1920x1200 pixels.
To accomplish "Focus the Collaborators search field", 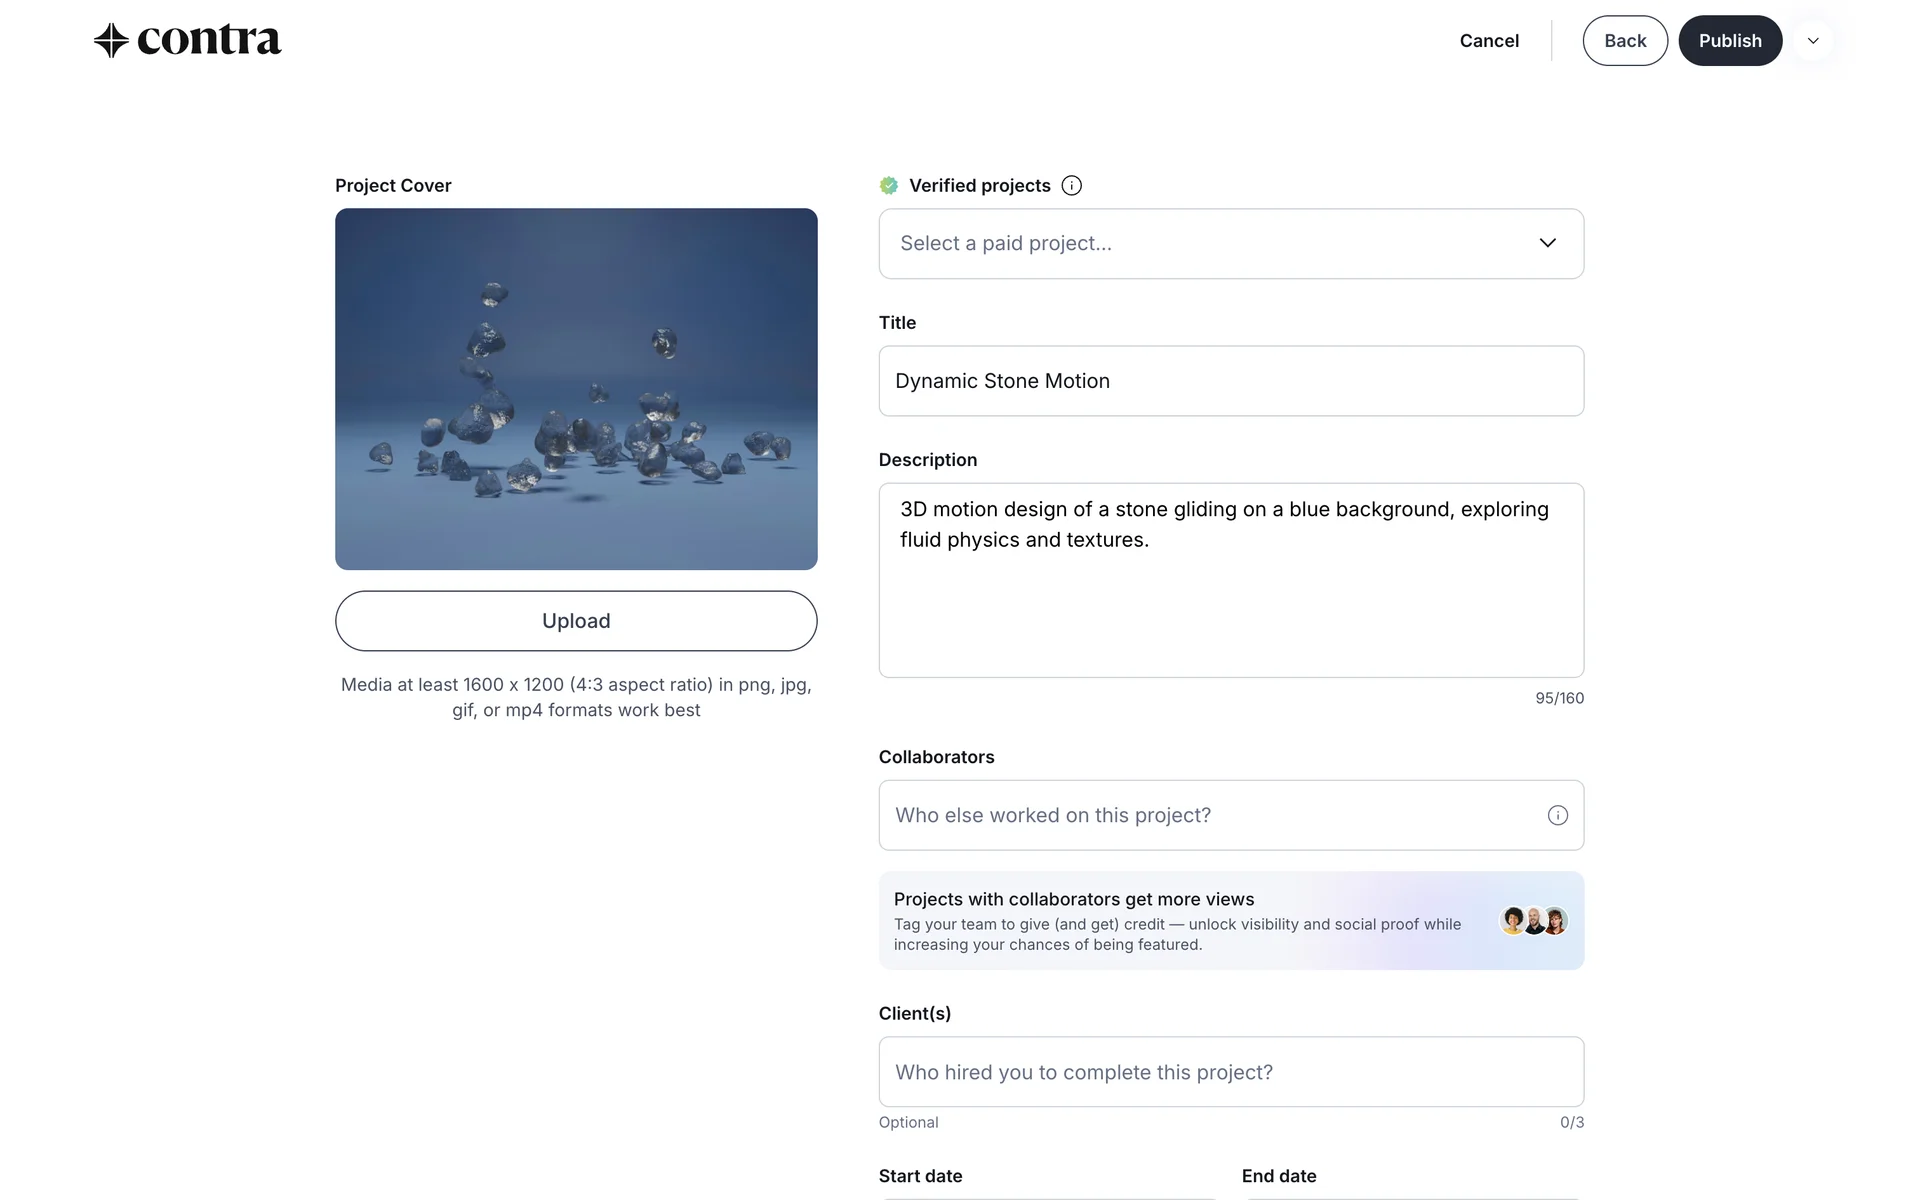I will (x=1200, y=815).
